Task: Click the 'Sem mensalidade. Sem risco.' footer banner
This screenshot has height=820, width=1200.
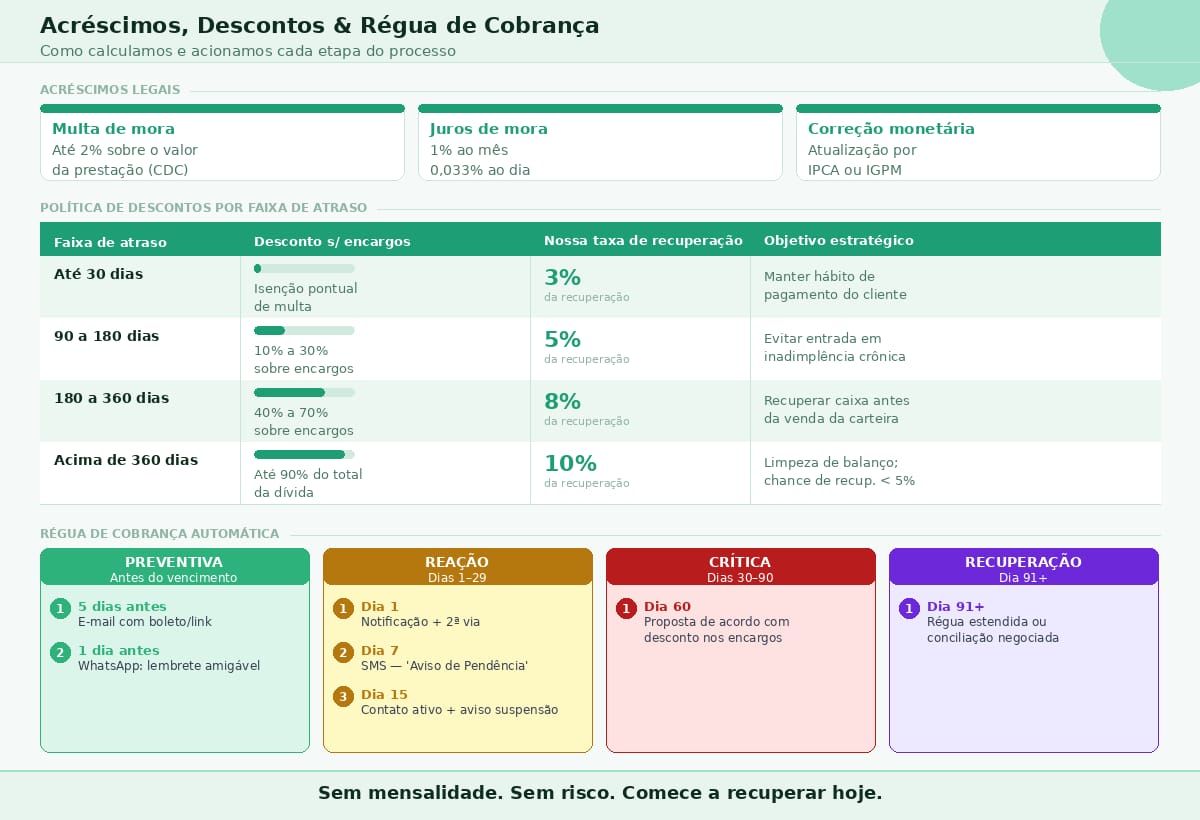Action: 600,794
